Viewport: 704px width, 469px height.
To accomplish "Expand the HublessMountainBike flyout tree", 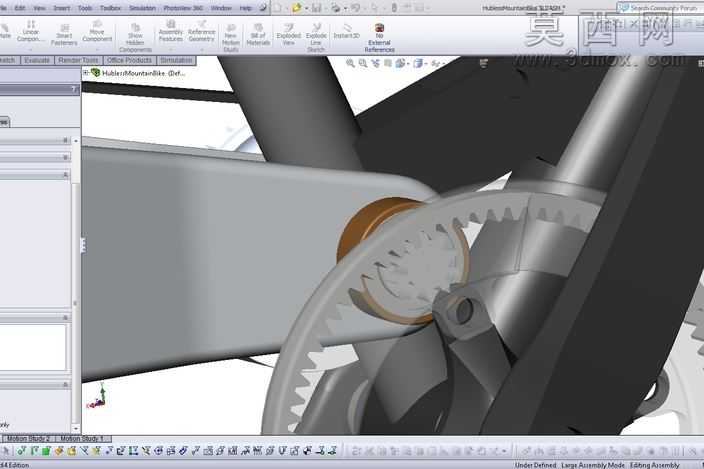I will 85,72.
